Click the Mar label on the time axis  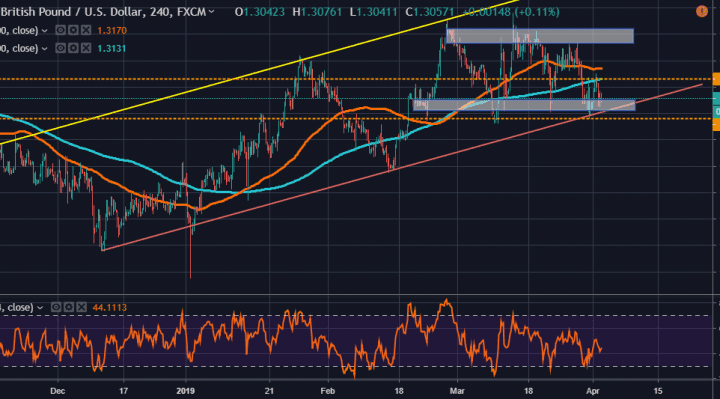[x=457, y=391]
